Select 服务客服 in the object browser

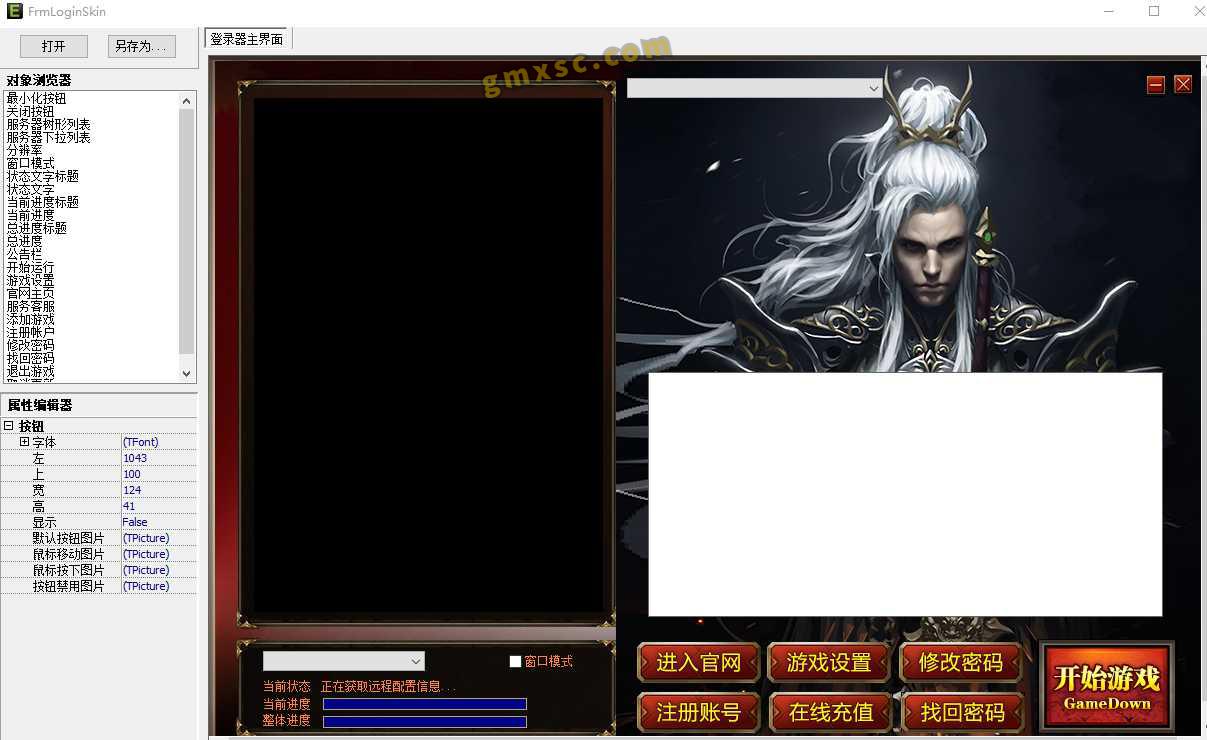[x=31, y=307]
